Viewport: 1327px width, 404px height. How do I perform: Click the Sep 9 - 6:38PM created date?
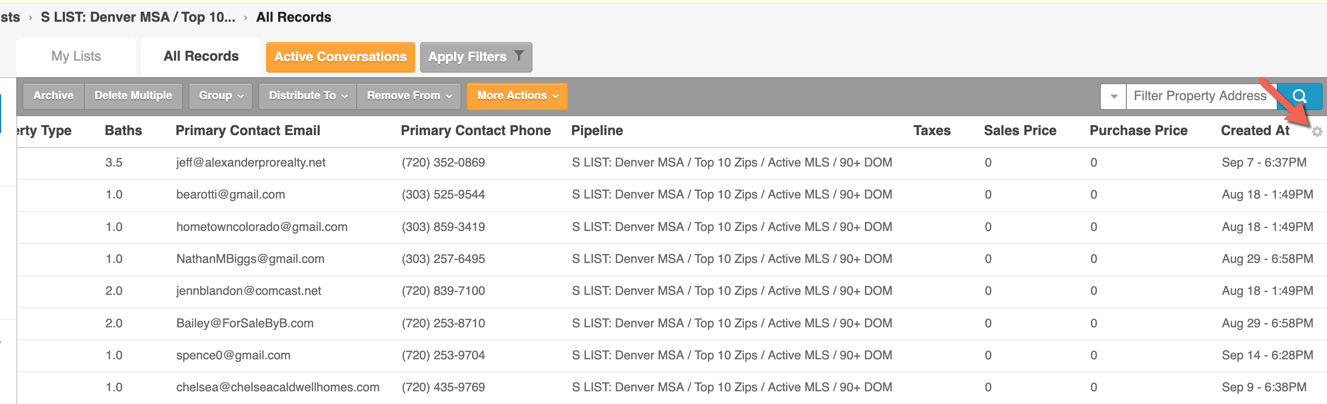[1264, 387]
